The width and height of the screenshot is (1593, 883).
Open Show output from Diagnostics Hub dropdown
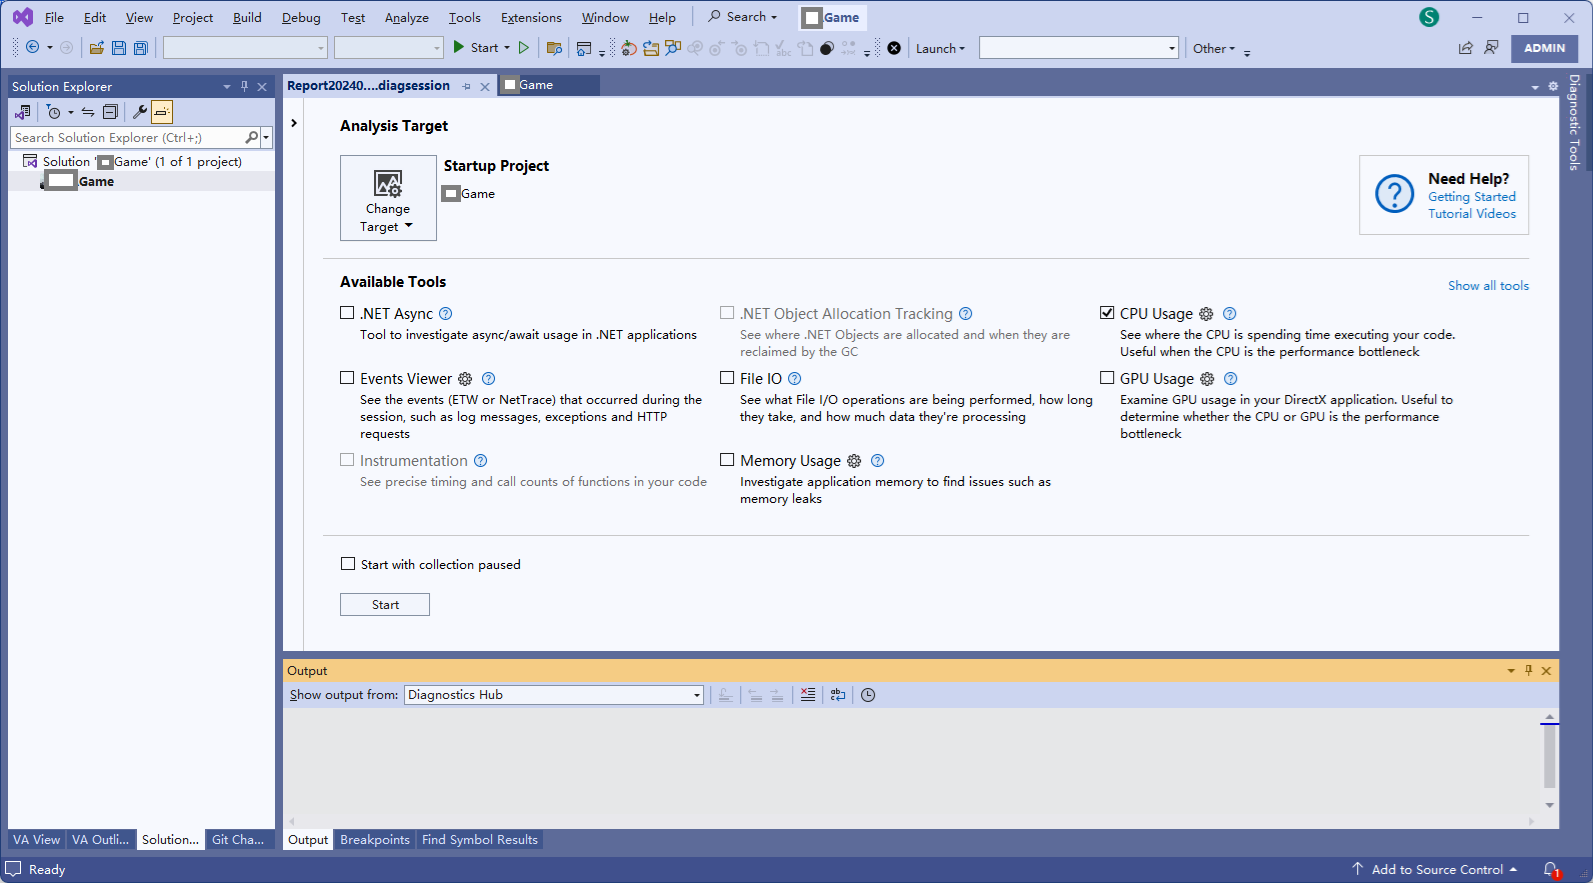[x=554, y=695]
